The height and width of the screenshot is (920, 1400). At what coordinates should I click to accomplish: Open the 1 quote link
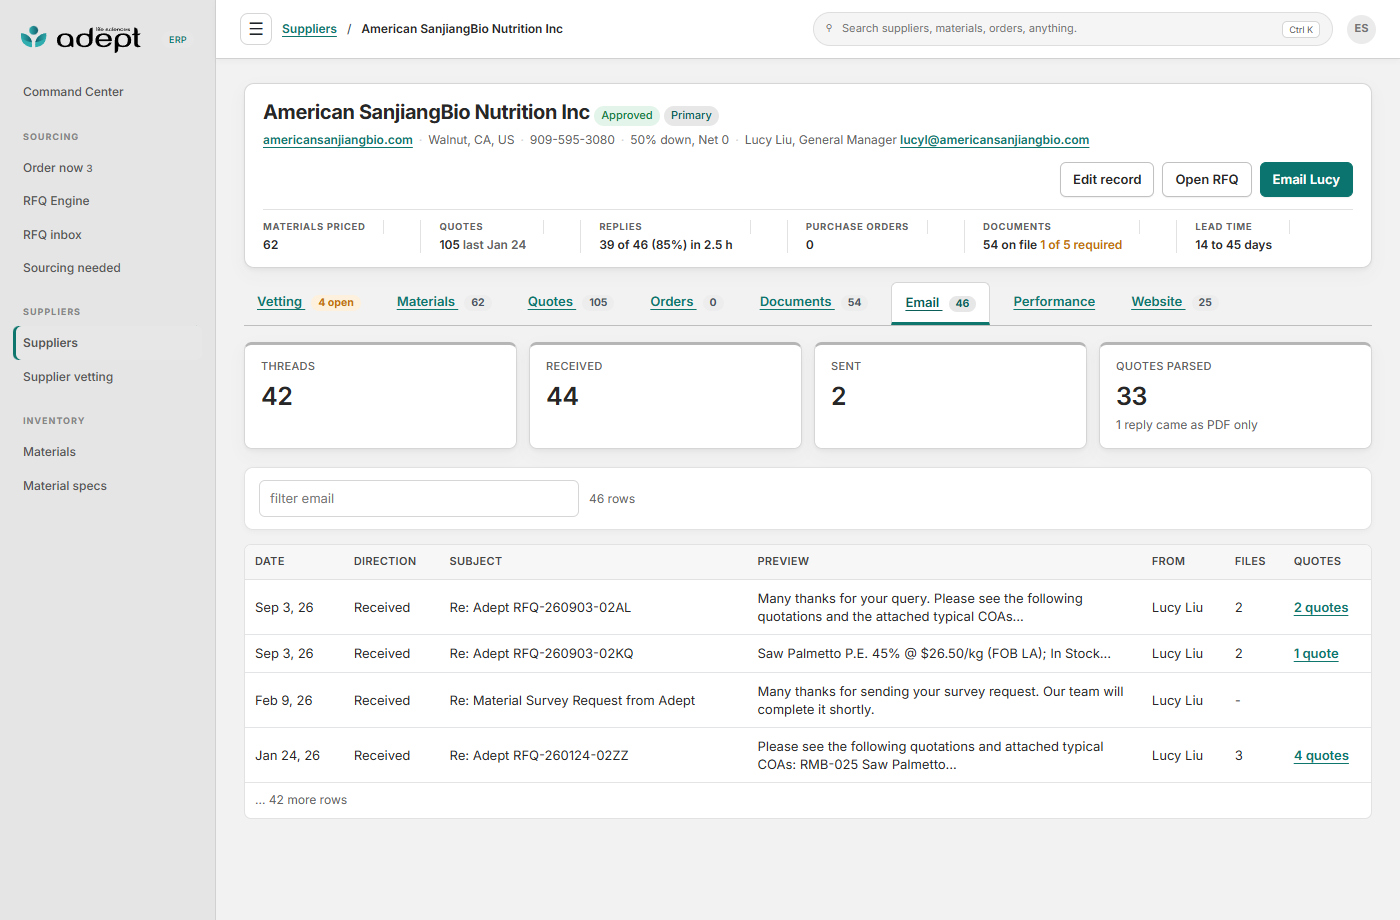[x=1316, y=654]
